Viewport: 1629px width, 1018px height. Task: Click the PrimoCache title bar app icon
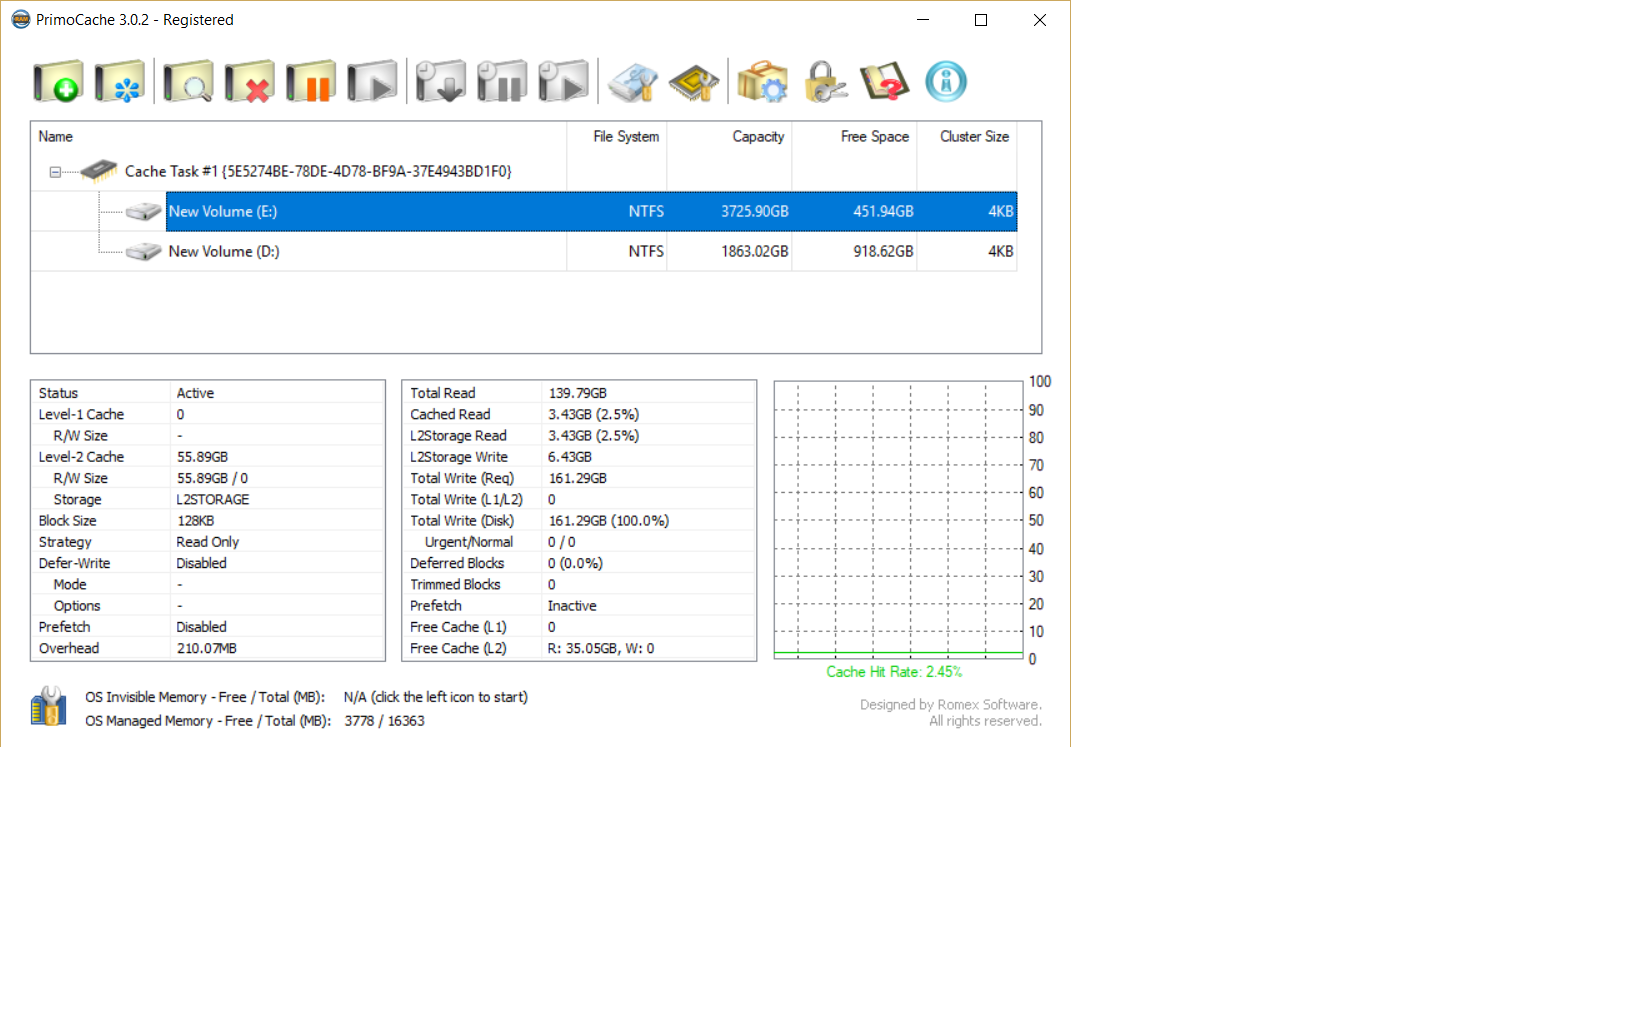(20, 19)
